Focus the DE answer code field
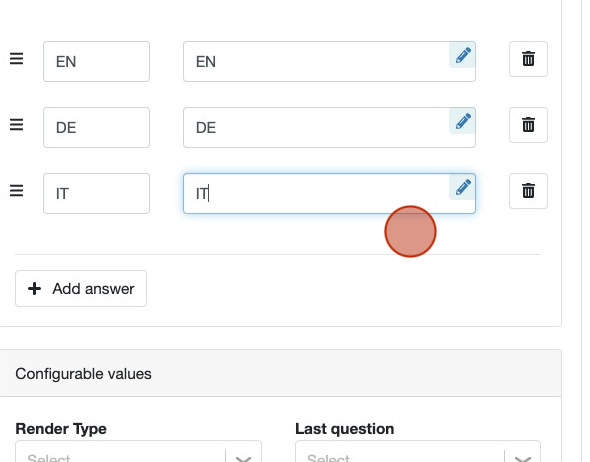Image resolution: width=590 pixels, height=462 pixels. click(96, 128)
